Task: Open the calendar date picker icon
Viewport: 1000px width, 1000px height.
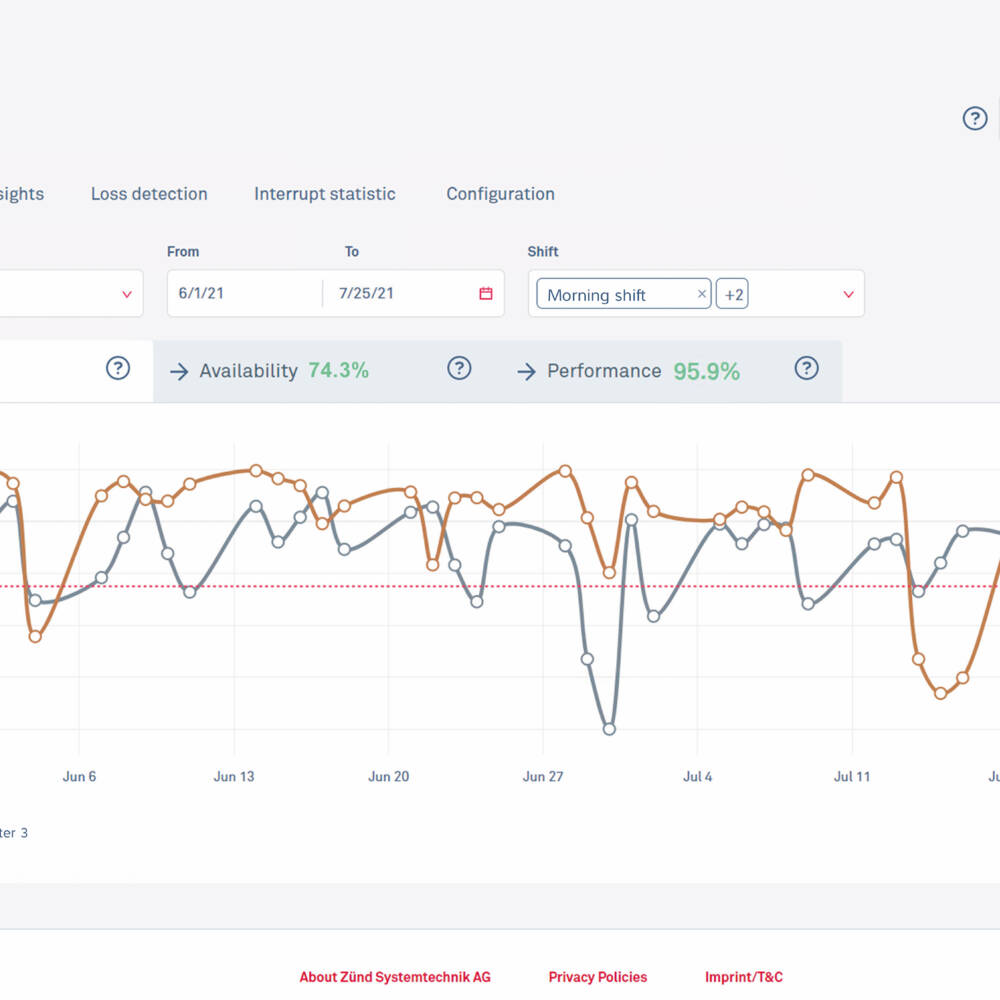Action: click(x=486, y=294)
